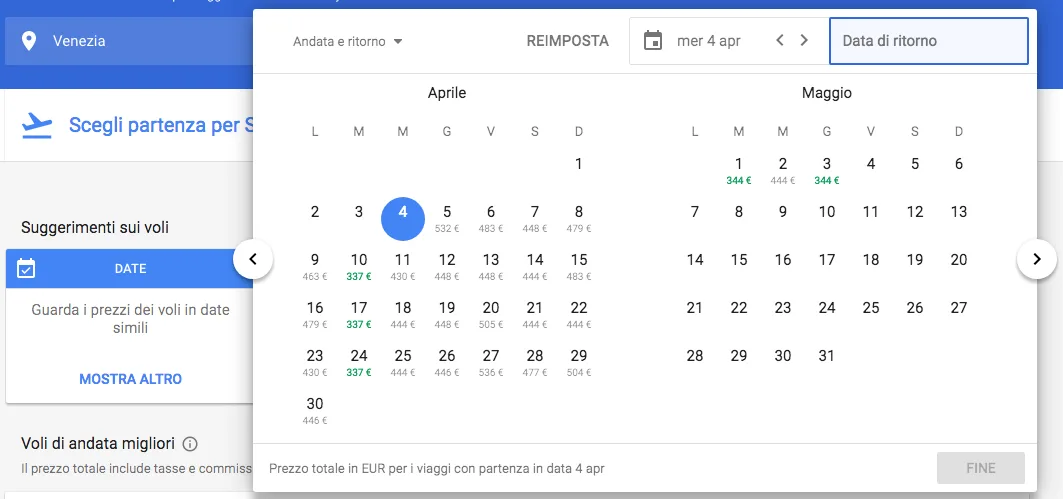Click the airplane departure icon
The width and height of the screenshot is (1063, 499).
pyautogui.click(x=37, y=125)
